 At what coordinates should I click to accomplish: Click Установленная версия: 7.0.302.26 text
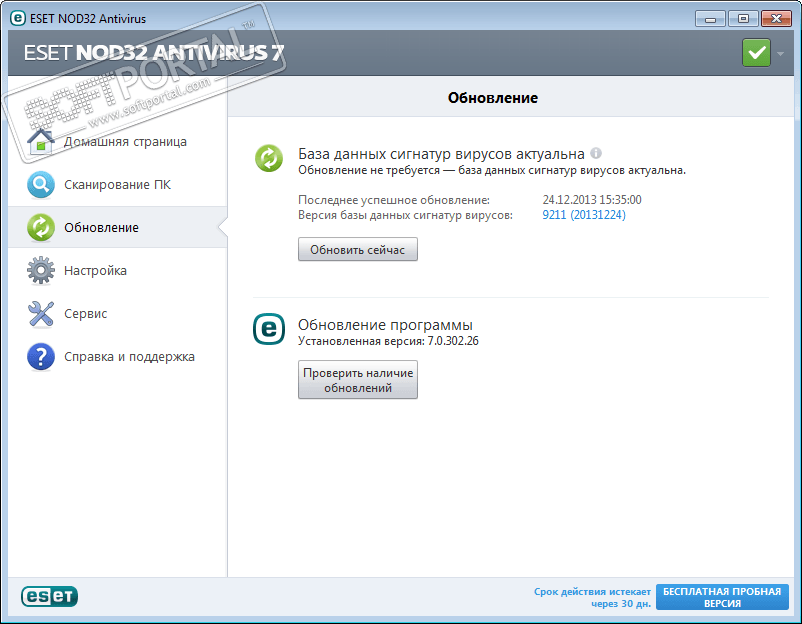click(388, 341)
